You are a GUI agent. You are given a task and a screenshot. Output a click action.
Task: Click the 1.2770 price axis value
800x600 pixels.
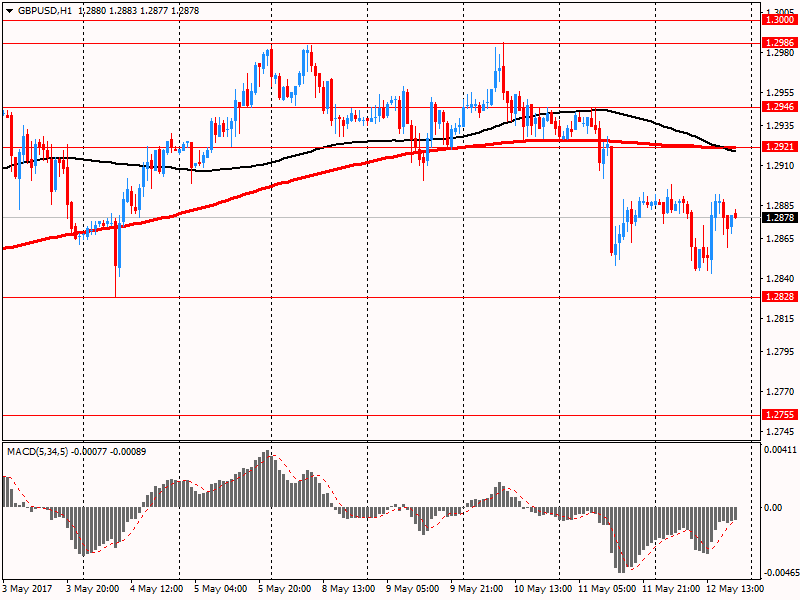tap(781, 392)
